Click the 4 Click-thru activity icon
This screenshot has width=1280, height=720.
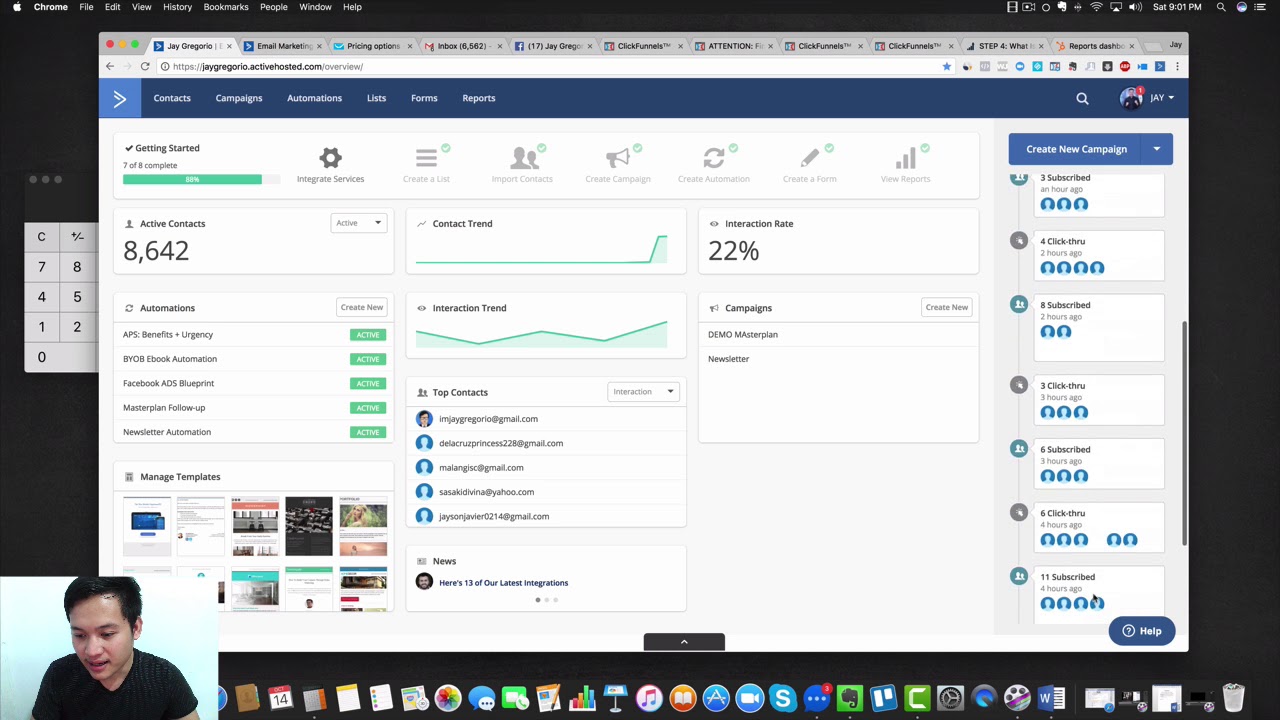[x=1018, y=240]
